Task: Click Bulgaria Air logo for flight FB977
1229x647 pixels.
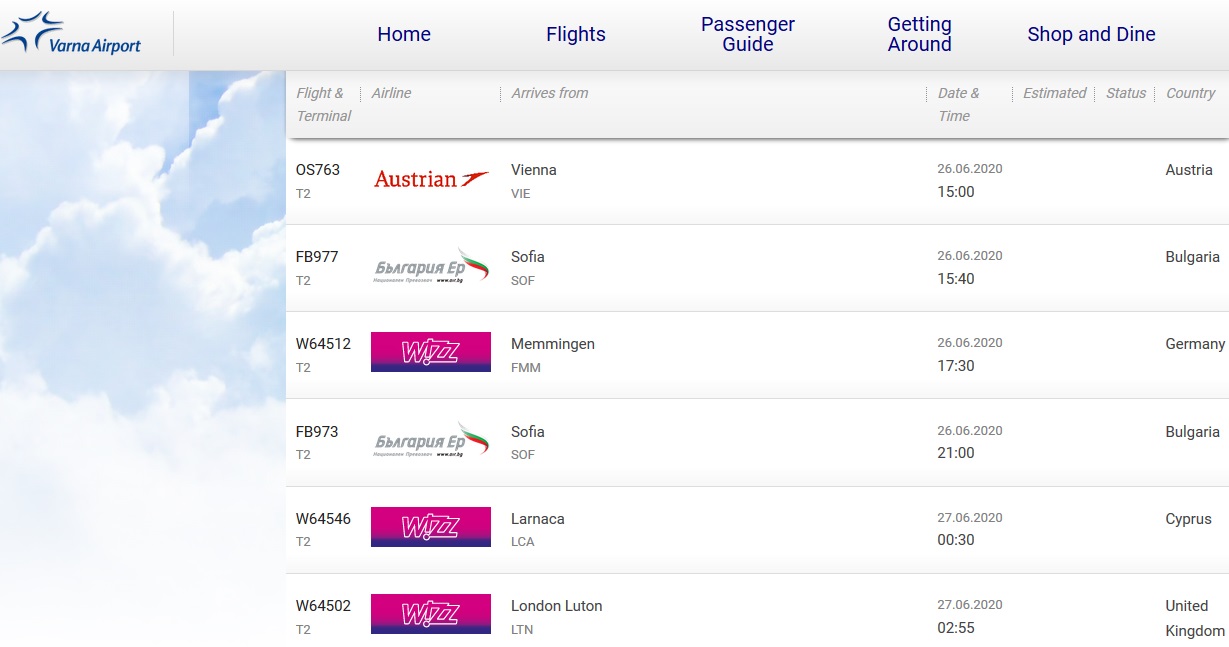Action: coord(431,267)
